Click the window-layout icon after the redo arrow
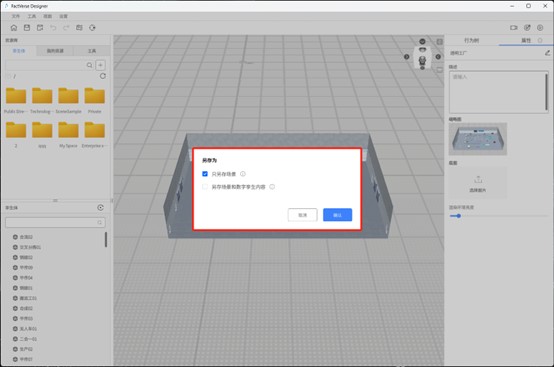 tap(79, 28)
